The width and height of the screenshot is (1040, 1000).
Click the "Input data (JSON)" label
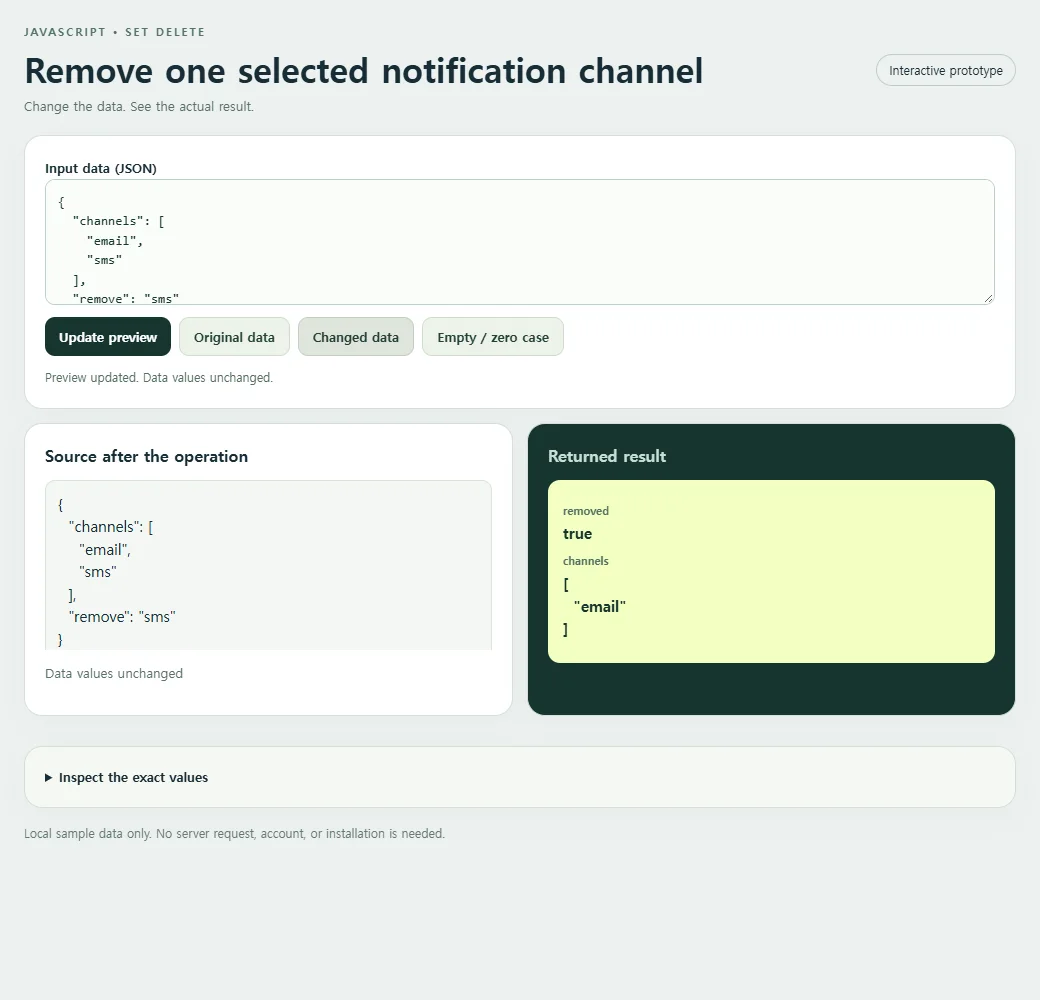click(x=101, y=168)
